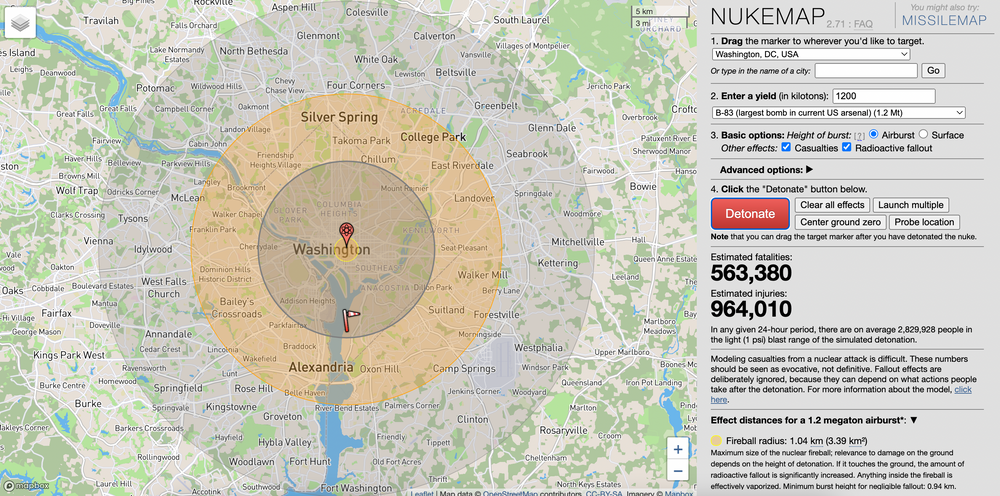Click the Washington label on the map
The height and width of the screenshot is (496, 1000).
point(332,249)
